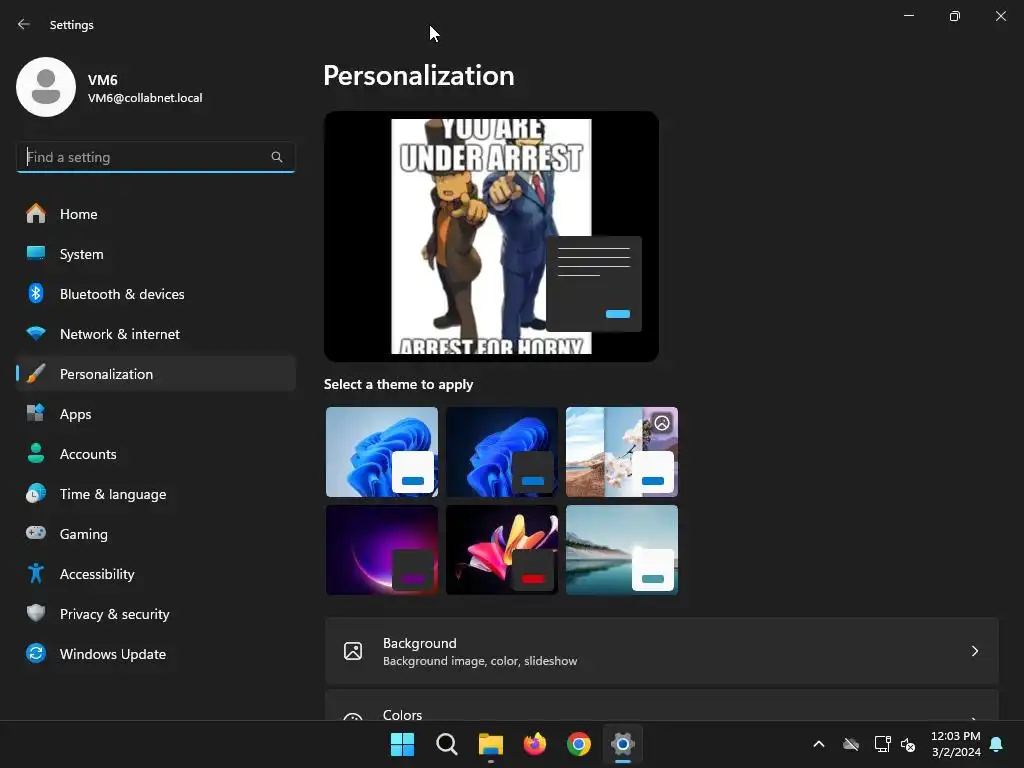Restore down the Settings window
Viewport: 1024px width, 768px height.
[x=955, y=16]
